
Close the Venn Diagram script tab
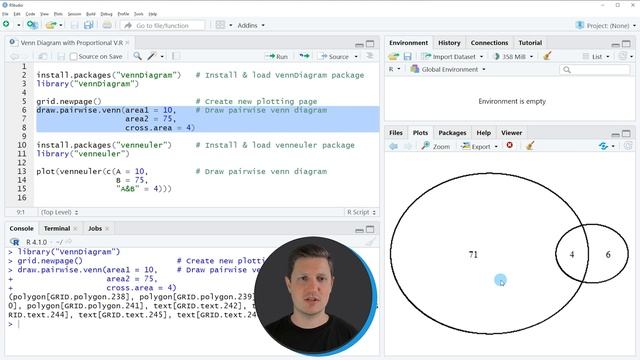pyautogui.click(x=127, y=42)
